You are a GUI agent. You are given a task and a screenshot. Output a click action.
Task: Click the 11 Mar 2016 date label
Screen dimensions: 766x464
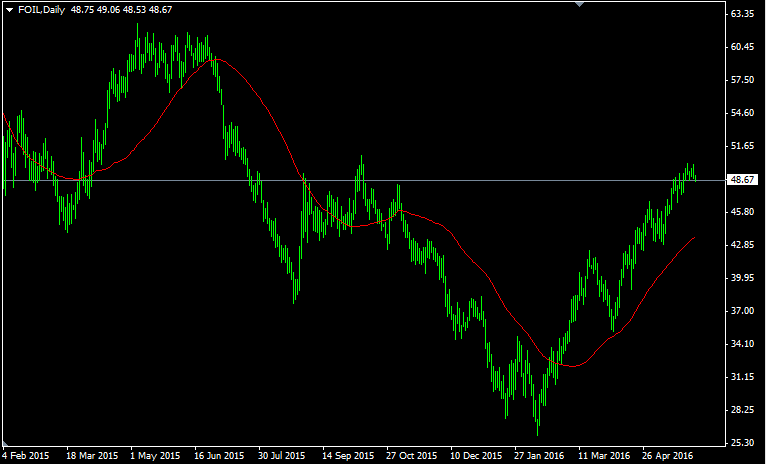coord(604,456)
